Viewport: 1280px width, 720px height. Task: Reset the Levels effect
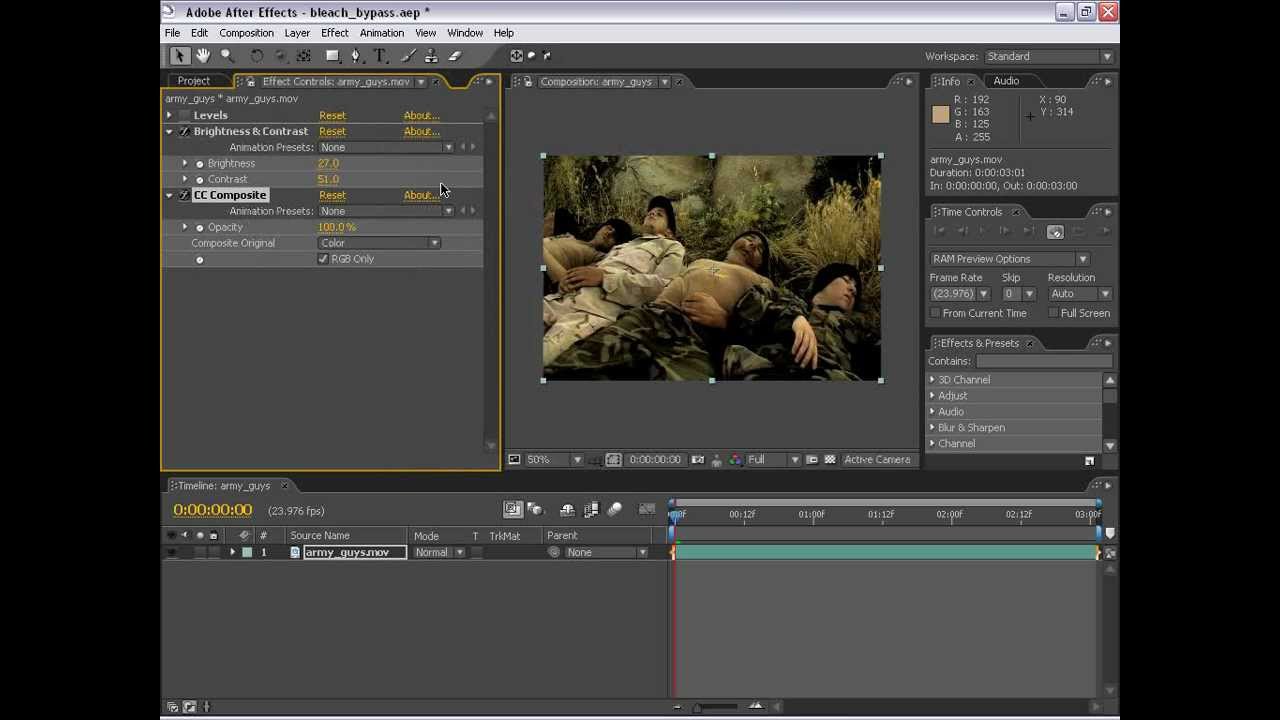point(332,115)
